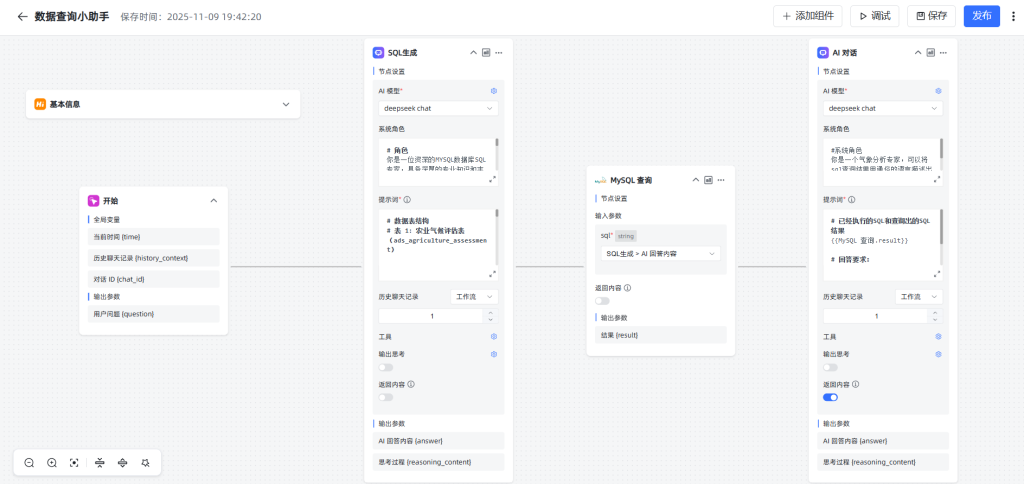
Task: Open the MySQL 查询 node three-dot menu
Action: tap(721, 180)
